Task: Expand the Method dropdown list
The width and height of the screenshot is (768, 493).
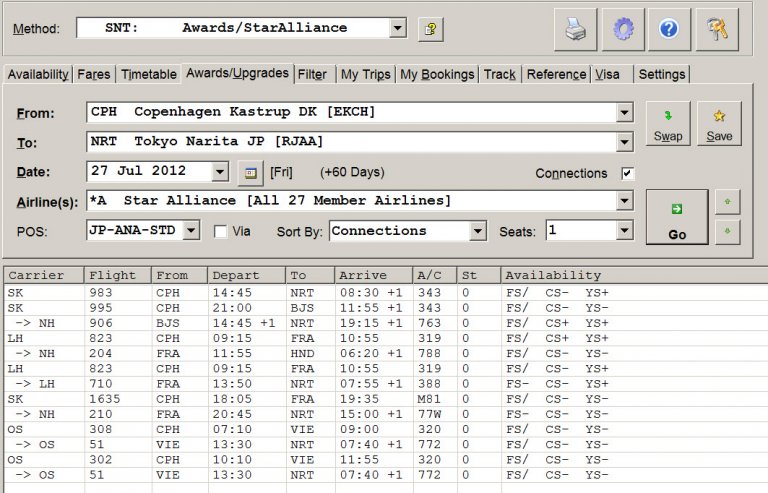Action: coord(398,28)
